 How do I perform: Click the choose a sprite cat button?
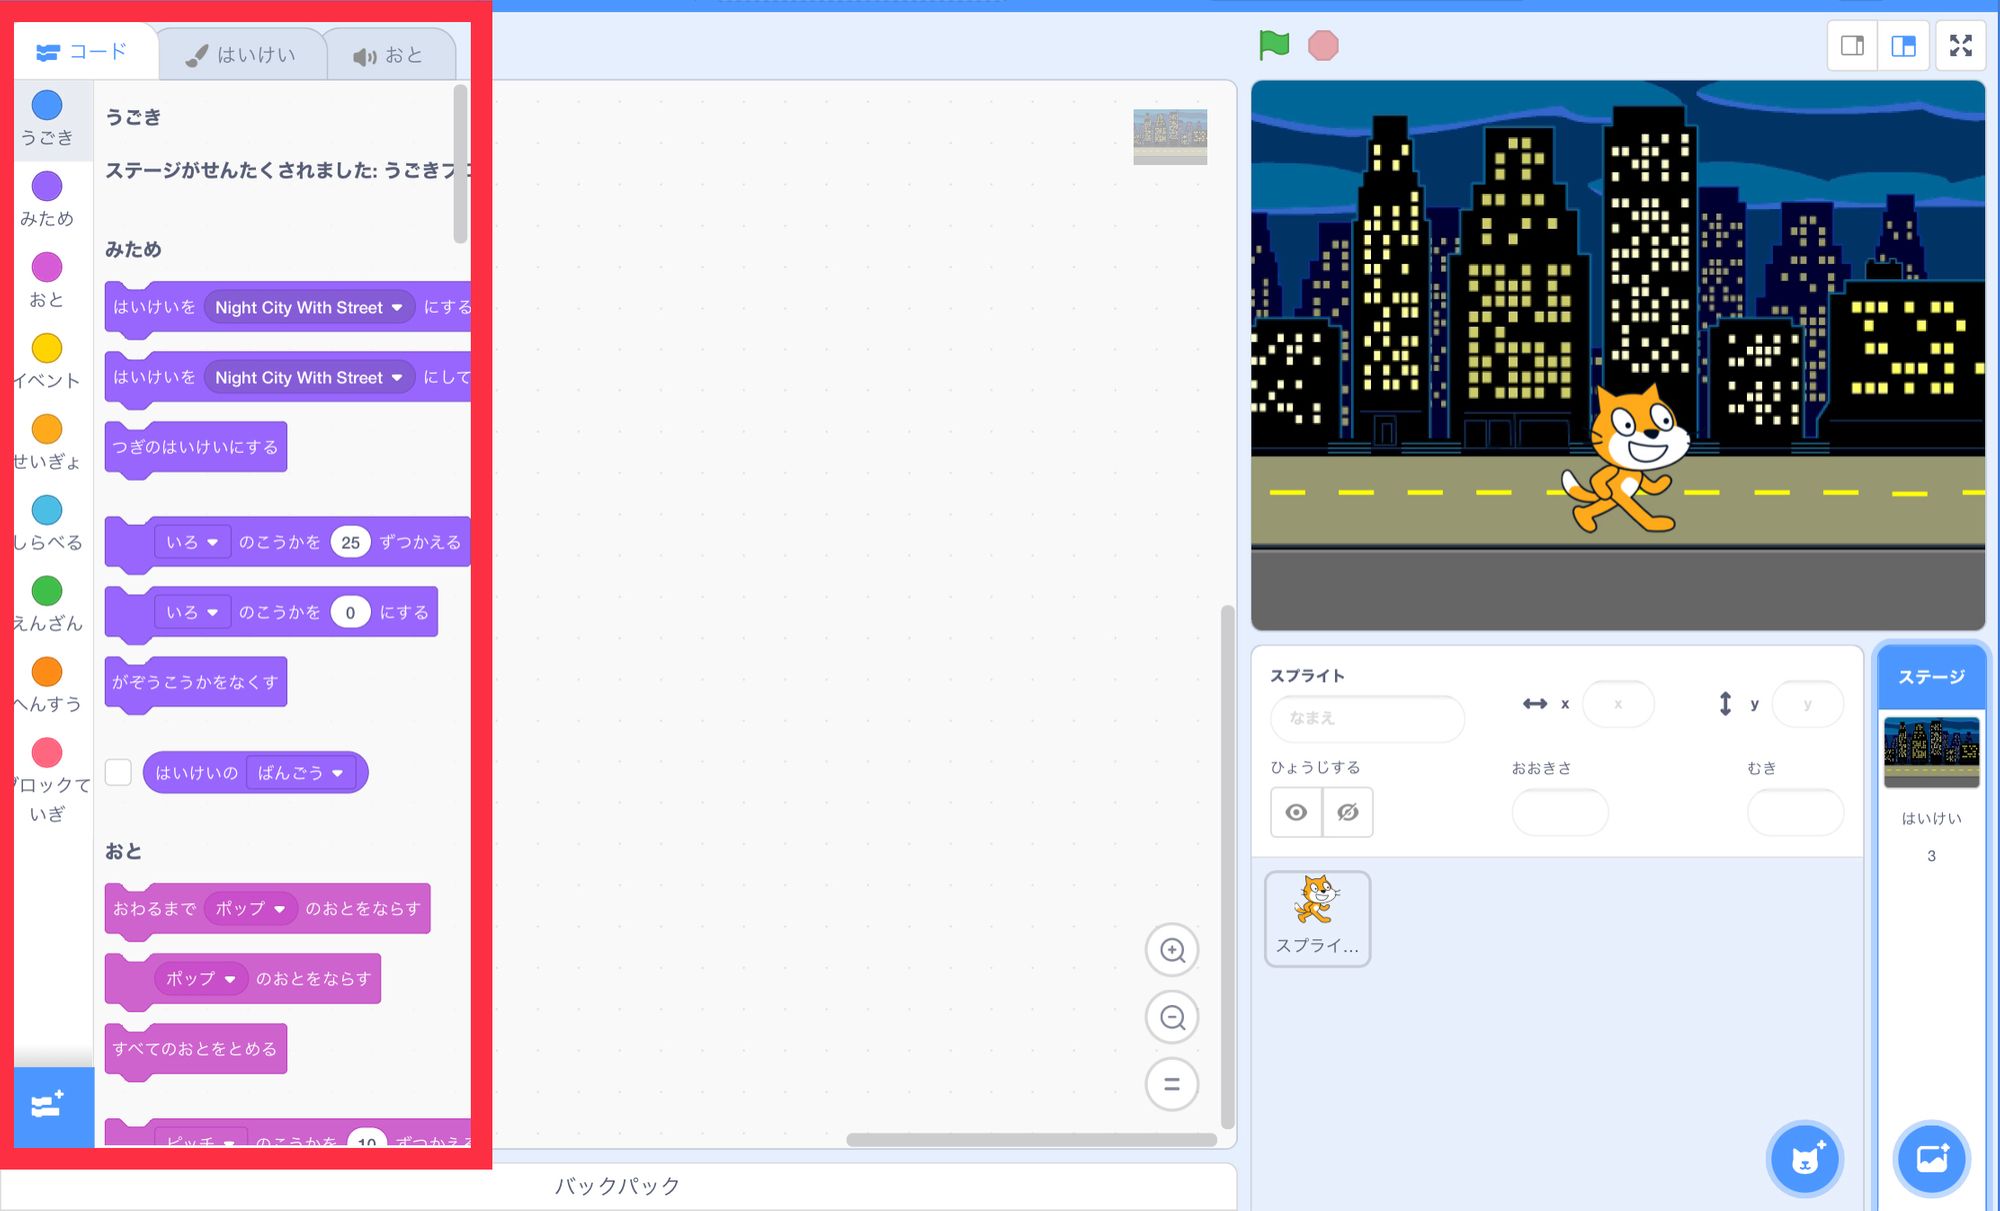(1805, 1159)
